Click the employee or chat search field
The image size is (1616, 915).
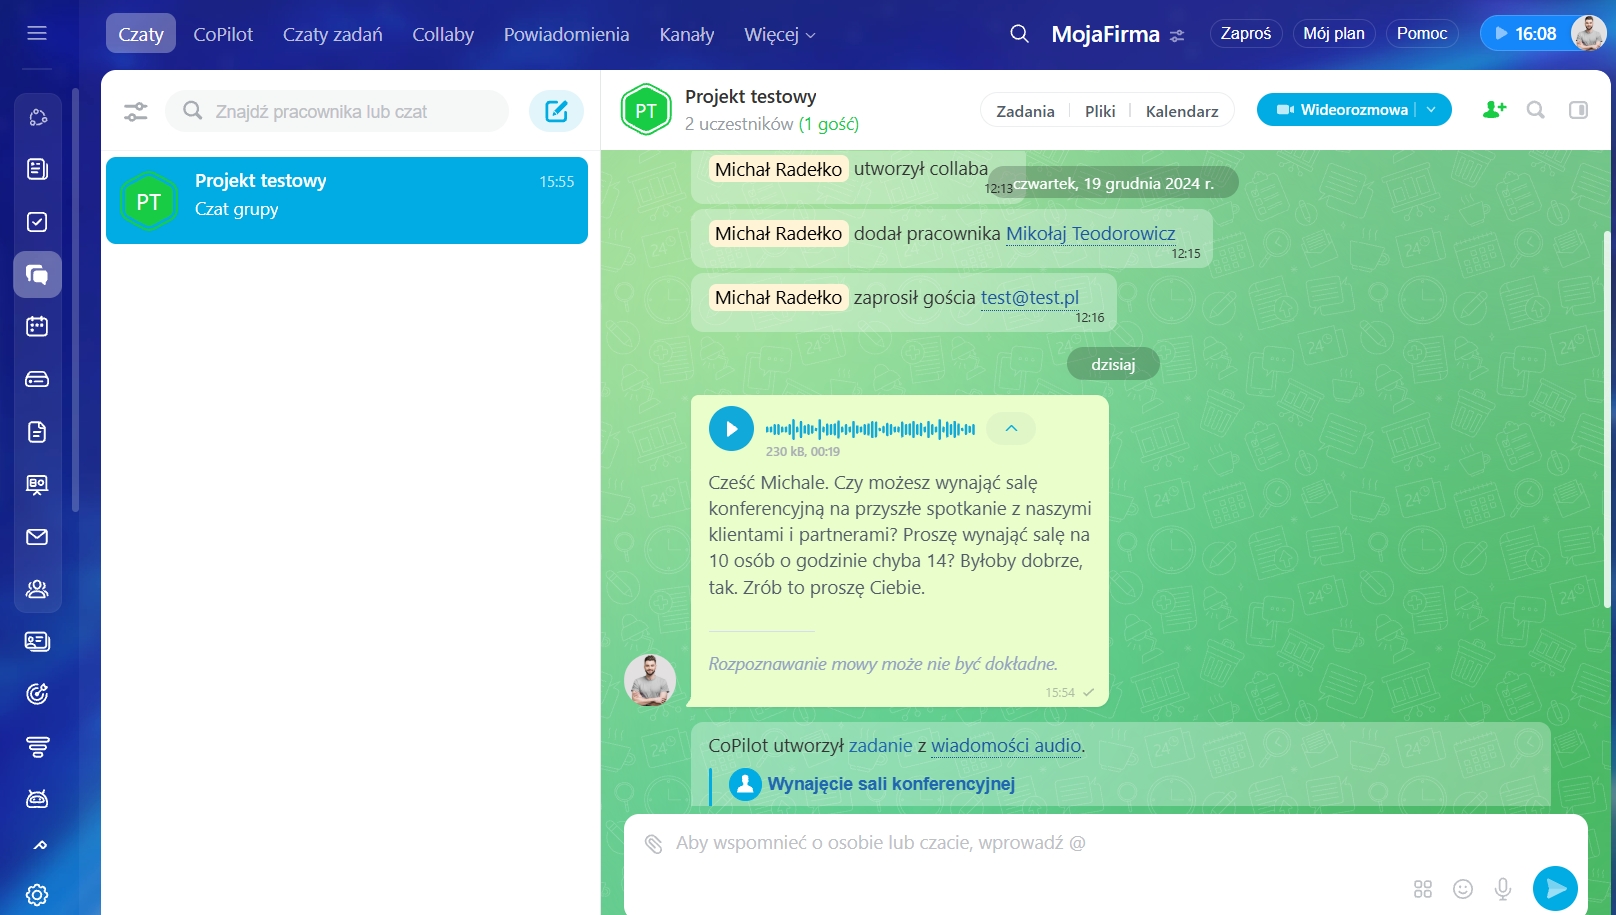click(340, 112)
